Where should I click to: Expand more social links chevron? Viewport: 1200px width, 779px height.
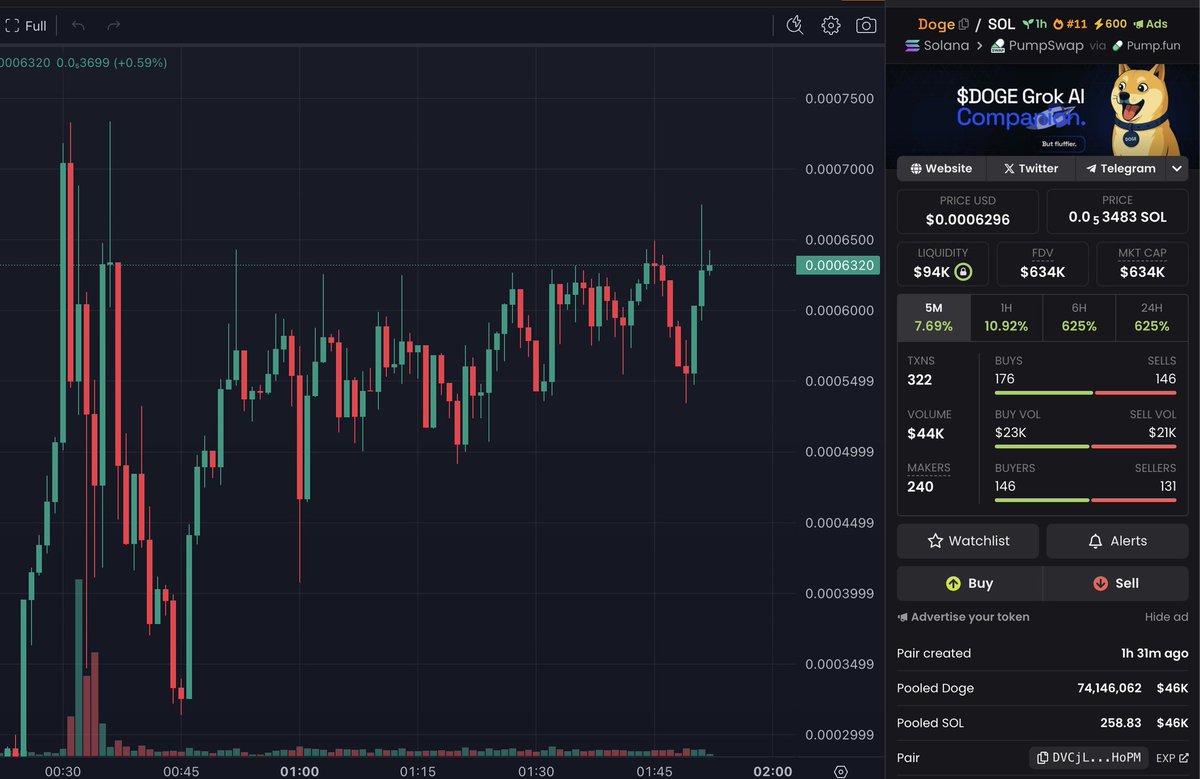pyautogui.click(x=1177, y=169)
